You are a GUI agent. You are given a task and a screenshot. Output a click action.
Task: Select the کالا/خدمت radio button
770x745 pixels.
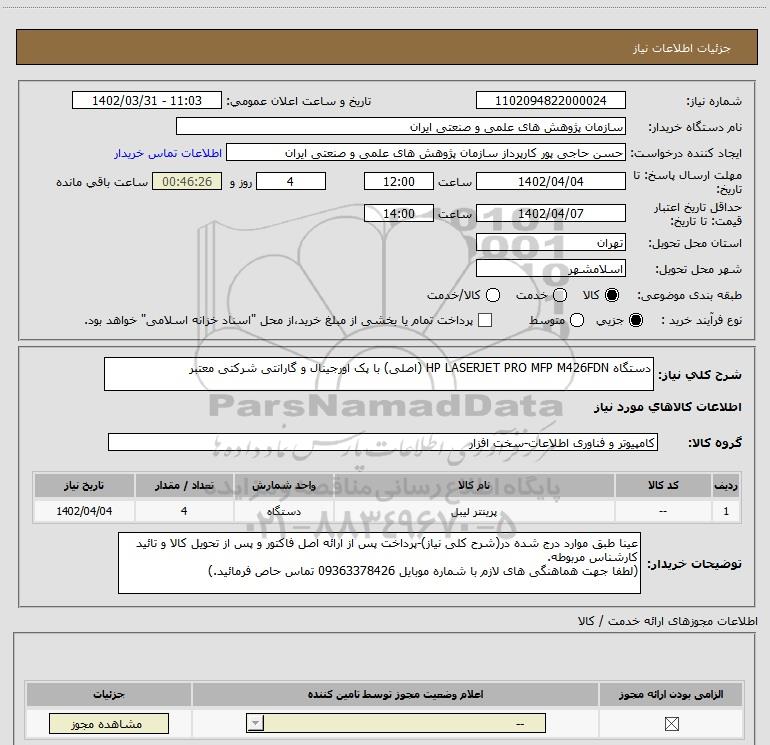click(493, 295)
